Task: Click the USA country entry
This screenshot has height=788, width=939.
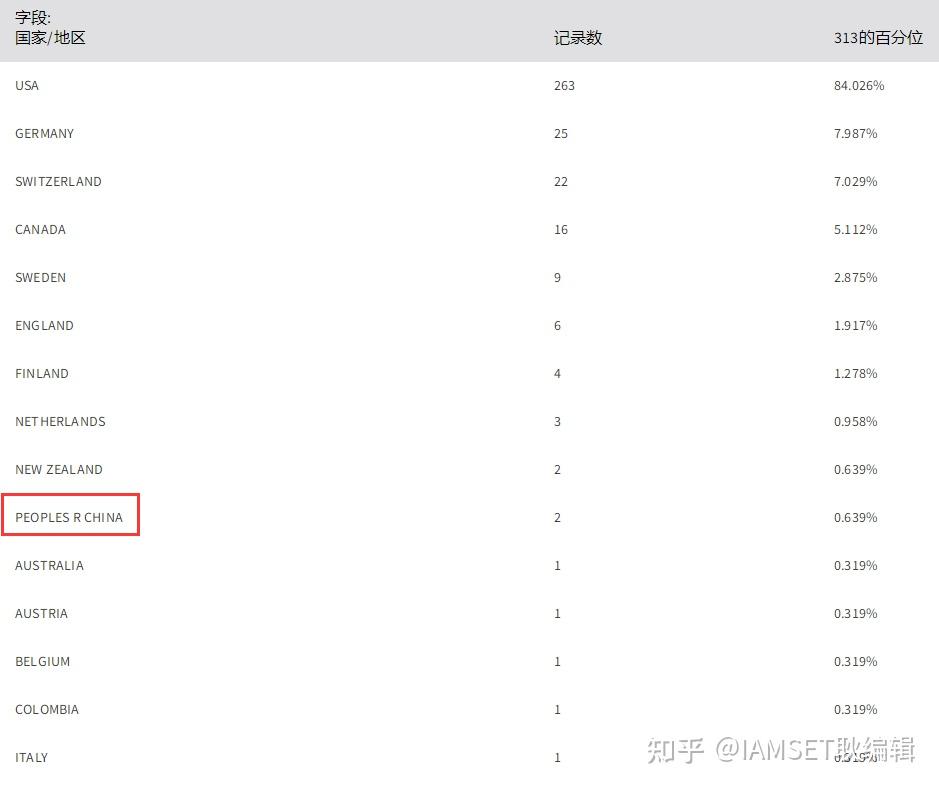Action: (27, 86)
